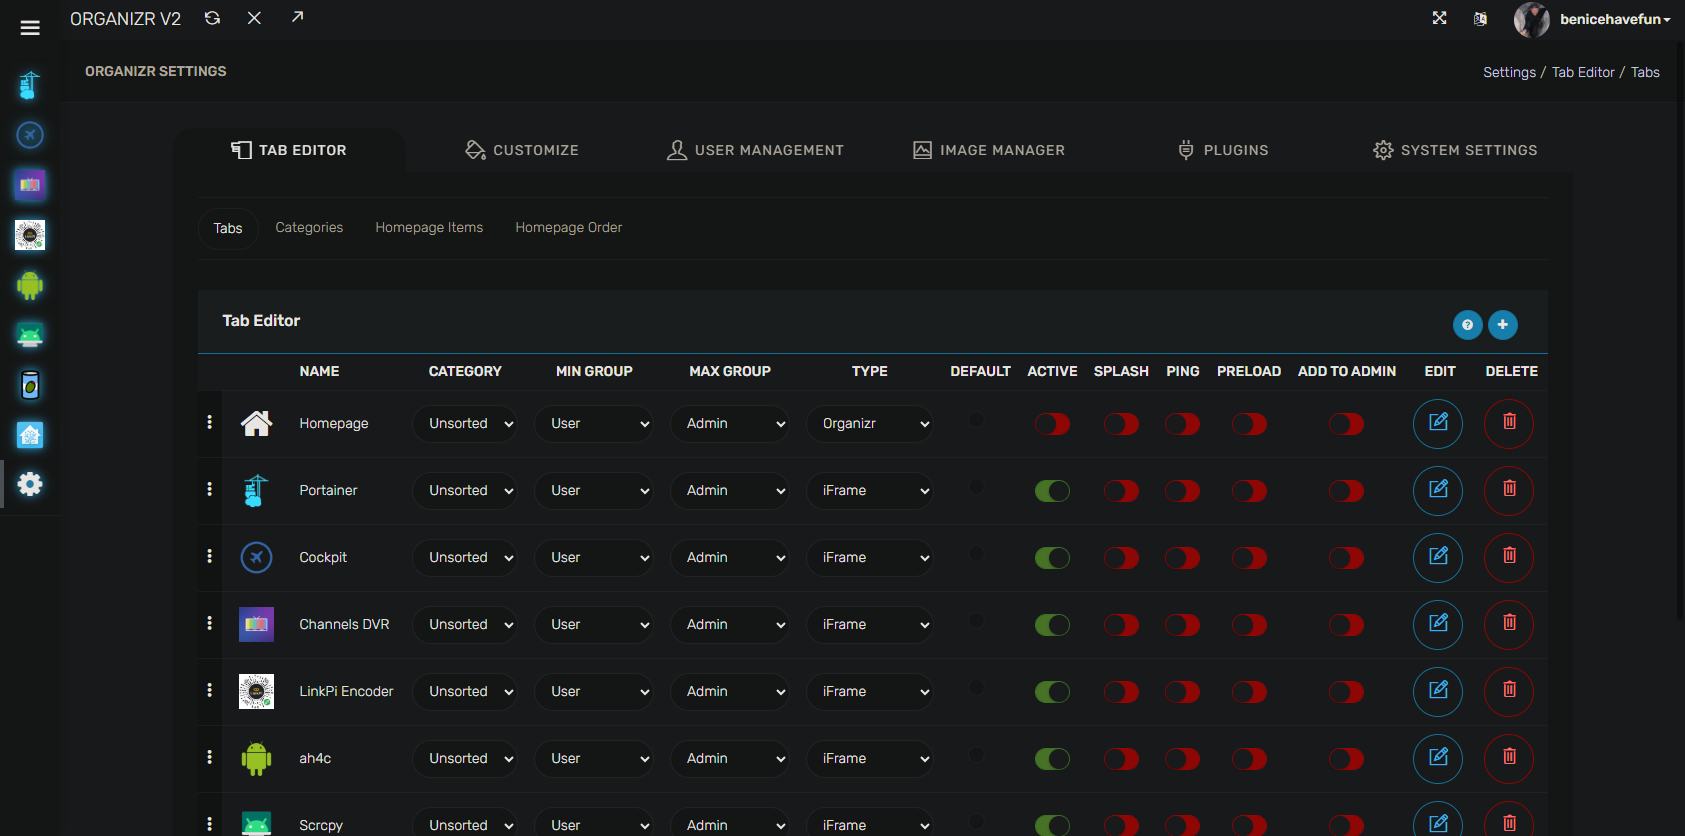Image resolution: width=1685 pixels, height=836 pixels.
Task: Select the Default radio button for LinkPi Encoder
Action: pyautogui.click(x=976, y=688)
